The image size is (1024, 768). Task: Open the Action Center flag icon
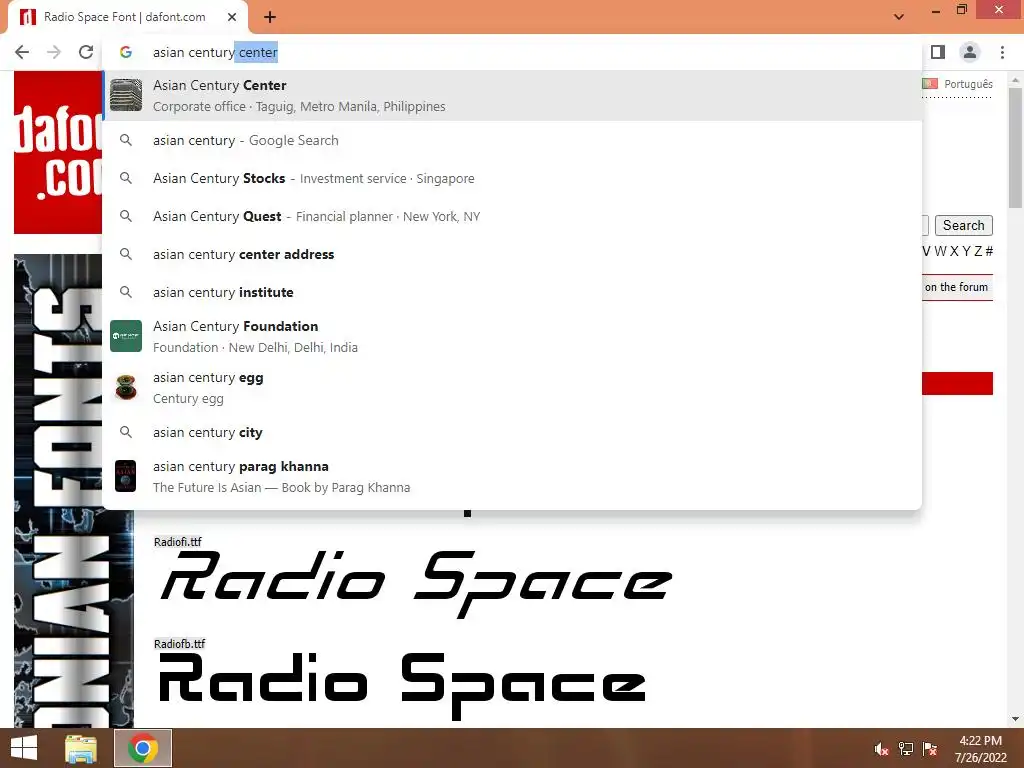pos(930,749)
